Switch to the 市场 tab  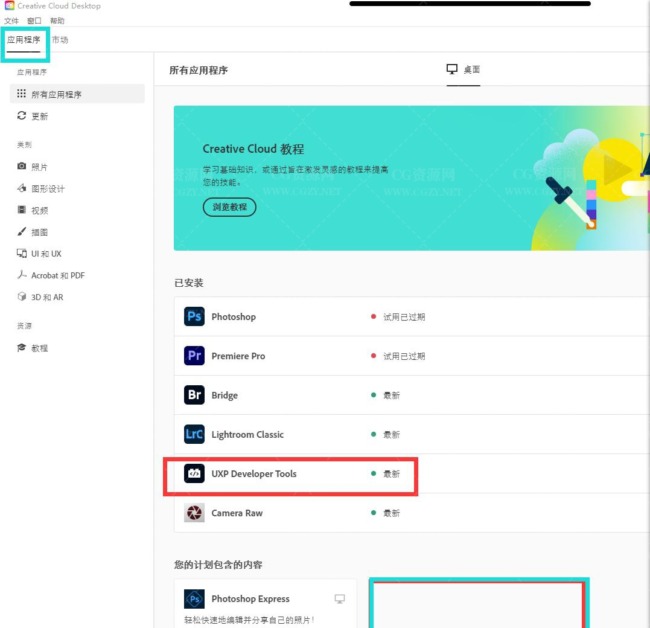60,40
